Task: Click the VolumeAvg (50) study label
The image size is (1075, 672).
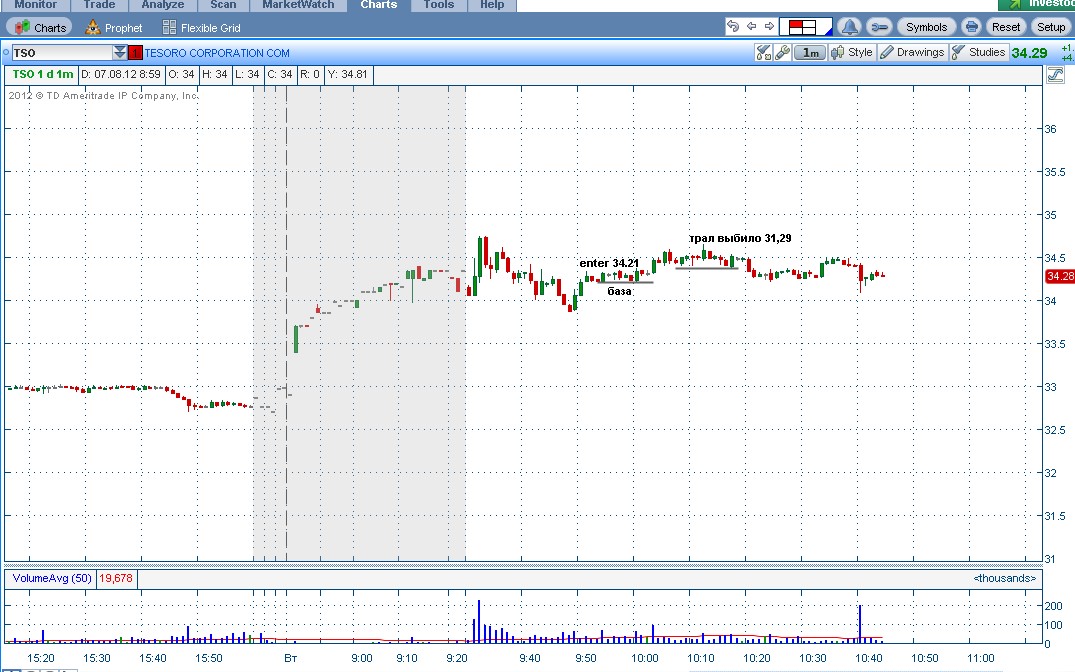Action: 52,578
